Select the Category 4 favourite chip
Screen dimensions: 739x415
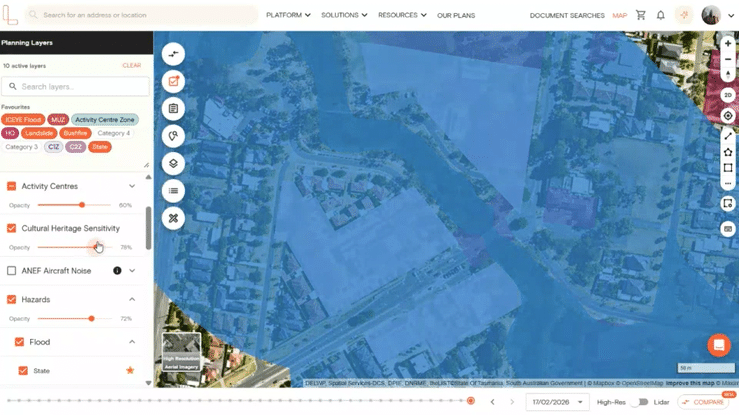pyautogui.click(x=113, y=133)
